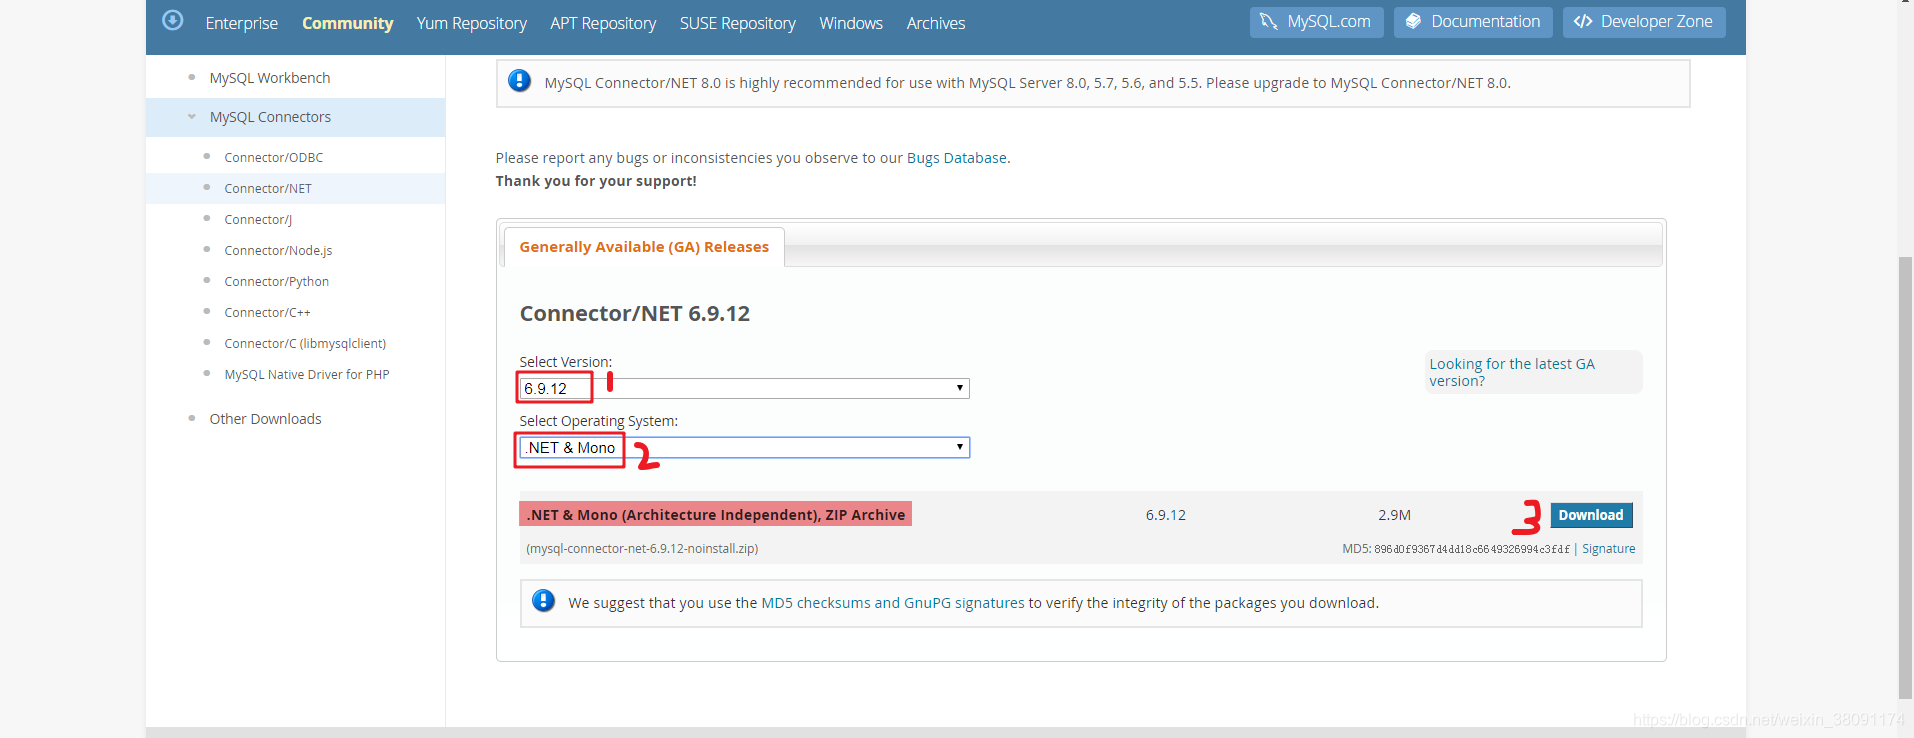Select MySQL Connectors in sidebar
The image size is (1914, 738).
[x=270, y=117]
